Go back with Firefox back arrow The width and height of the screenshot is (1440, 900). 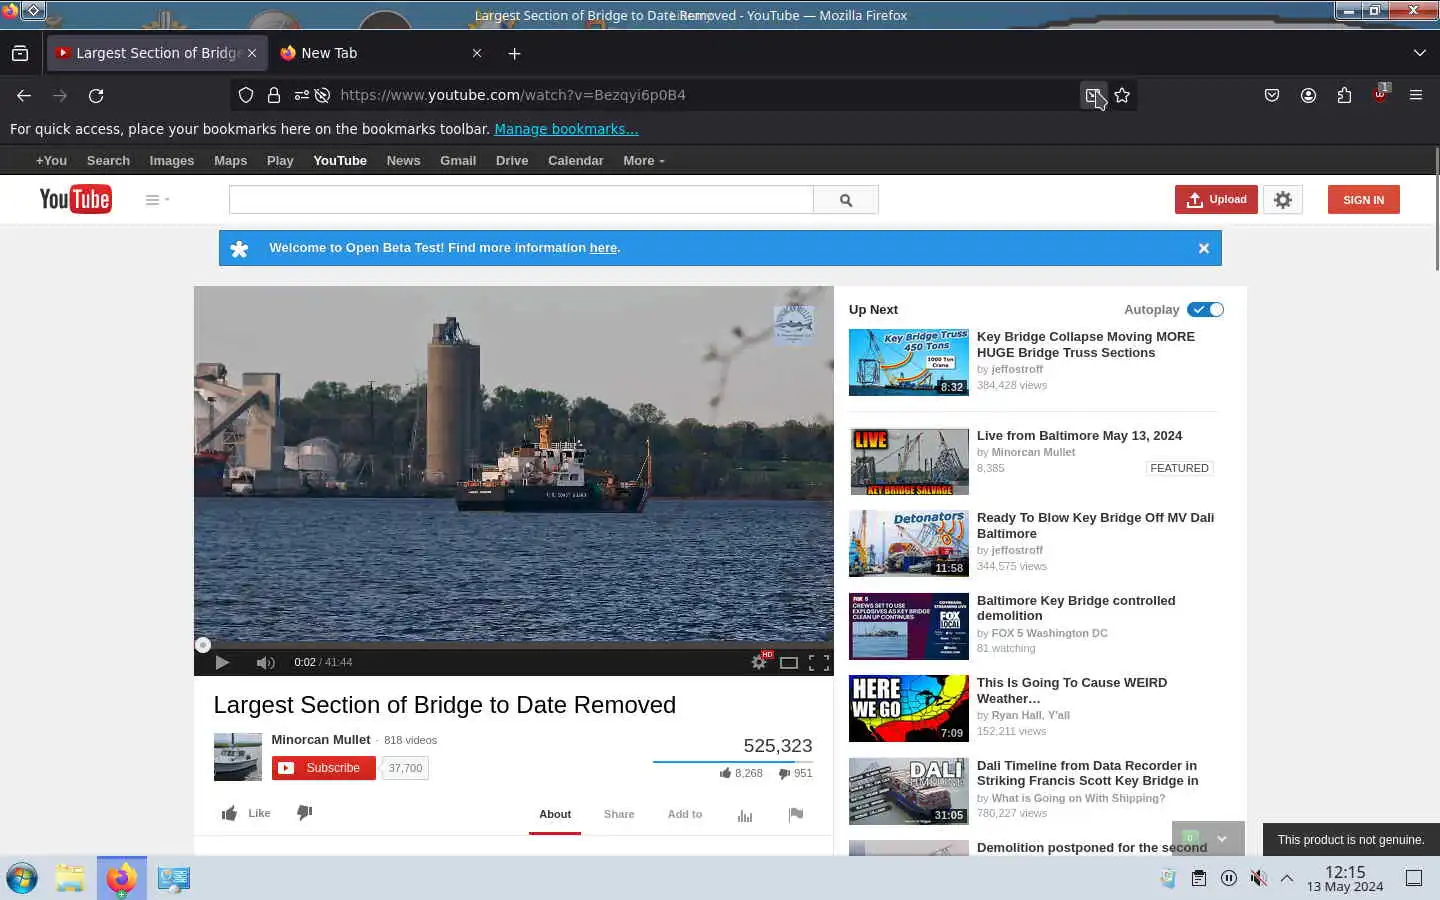pos(24,96)
